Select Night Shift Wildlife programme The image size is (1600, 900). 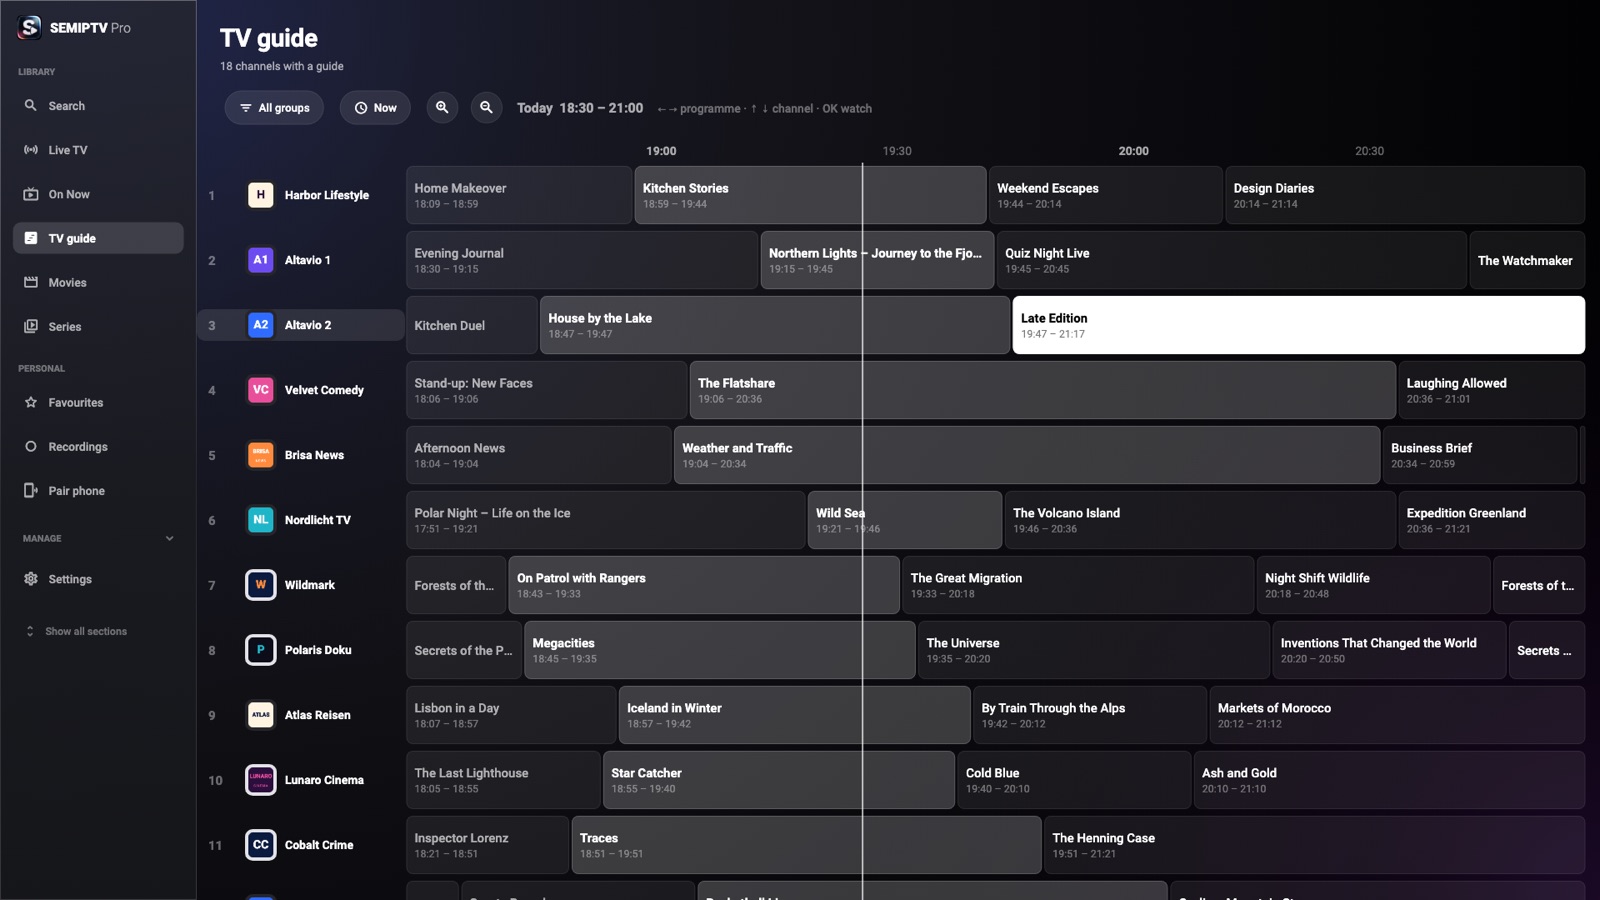pos(1374,585)
